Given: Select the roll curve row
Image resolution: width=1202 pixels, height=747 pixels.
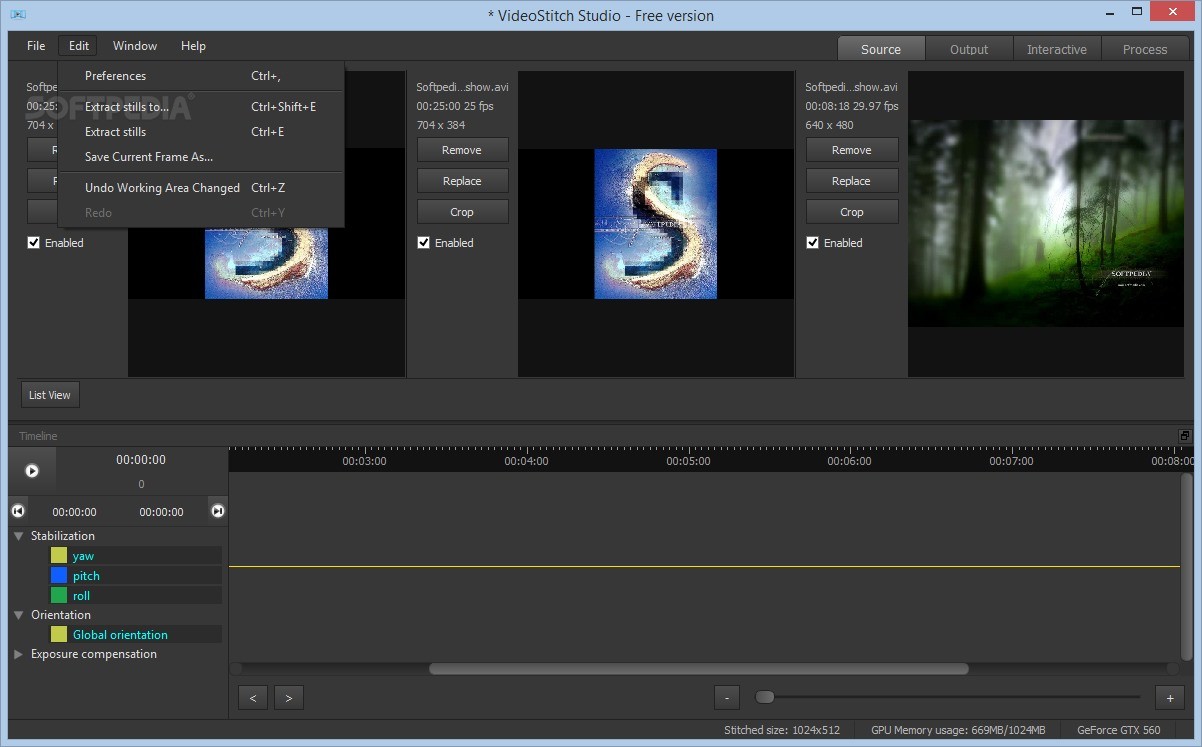Looking at the screenshot, I should point(136,596).
